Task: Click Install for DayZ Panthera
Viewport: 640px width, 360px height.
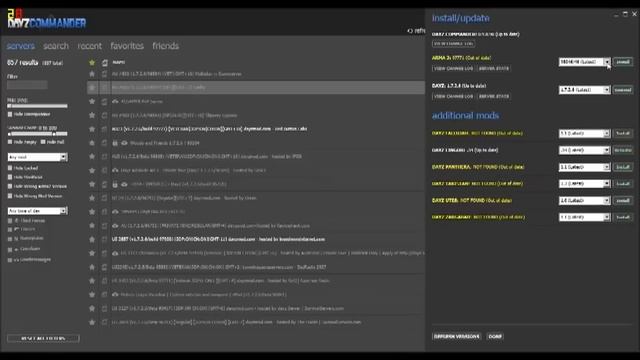Action: coord(623,167)
